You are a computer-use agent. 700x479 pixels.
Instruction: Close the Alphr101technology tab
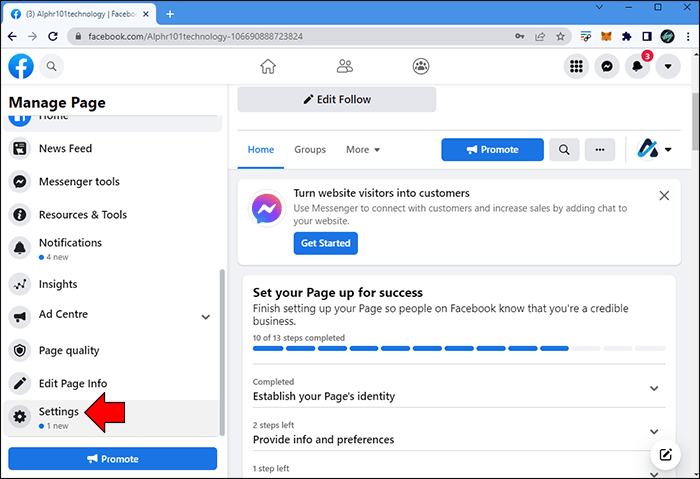click(146, 14)
